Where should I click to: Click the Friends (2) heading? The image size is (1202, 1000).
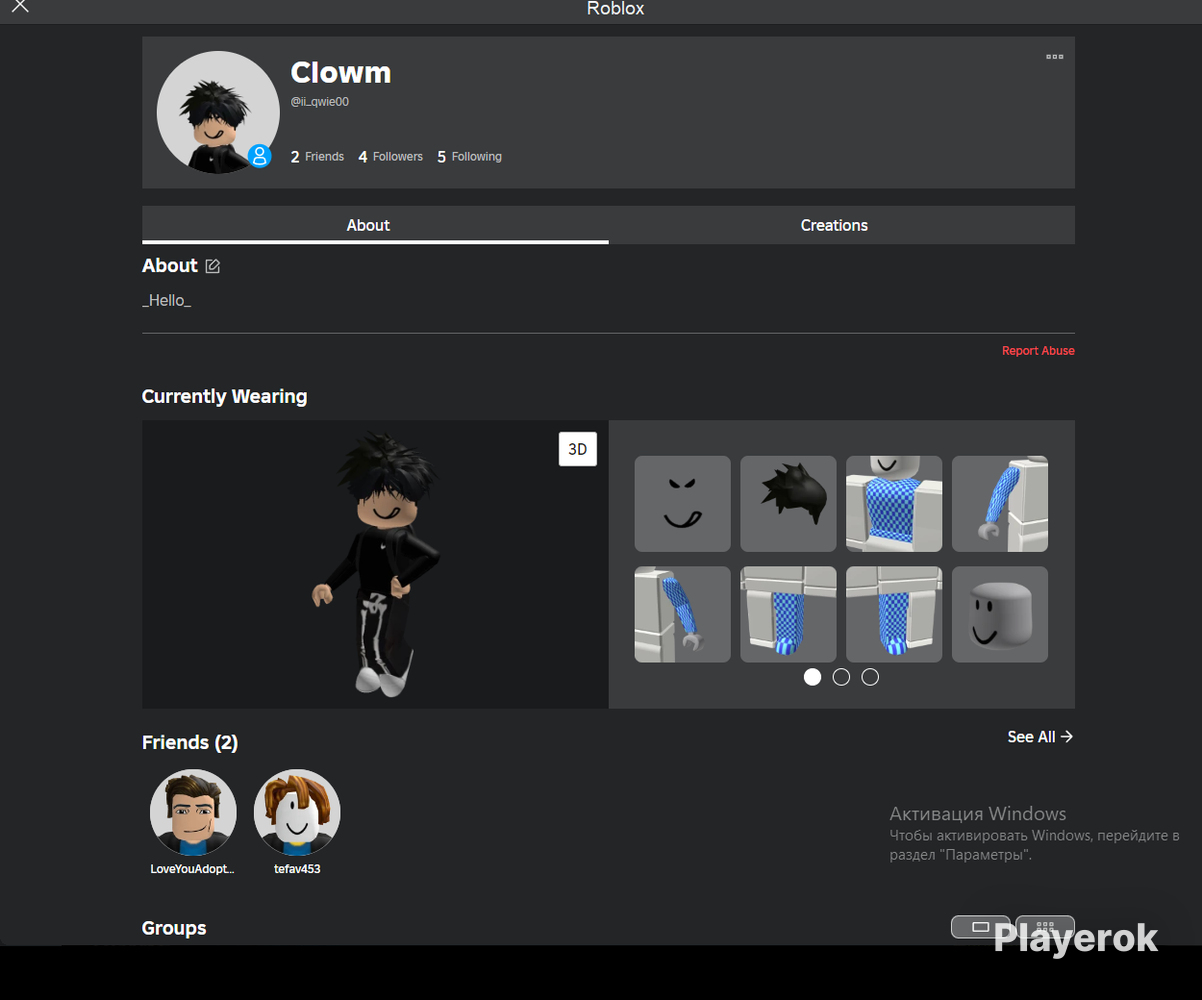pyautogui.click(x=190, y=742)
